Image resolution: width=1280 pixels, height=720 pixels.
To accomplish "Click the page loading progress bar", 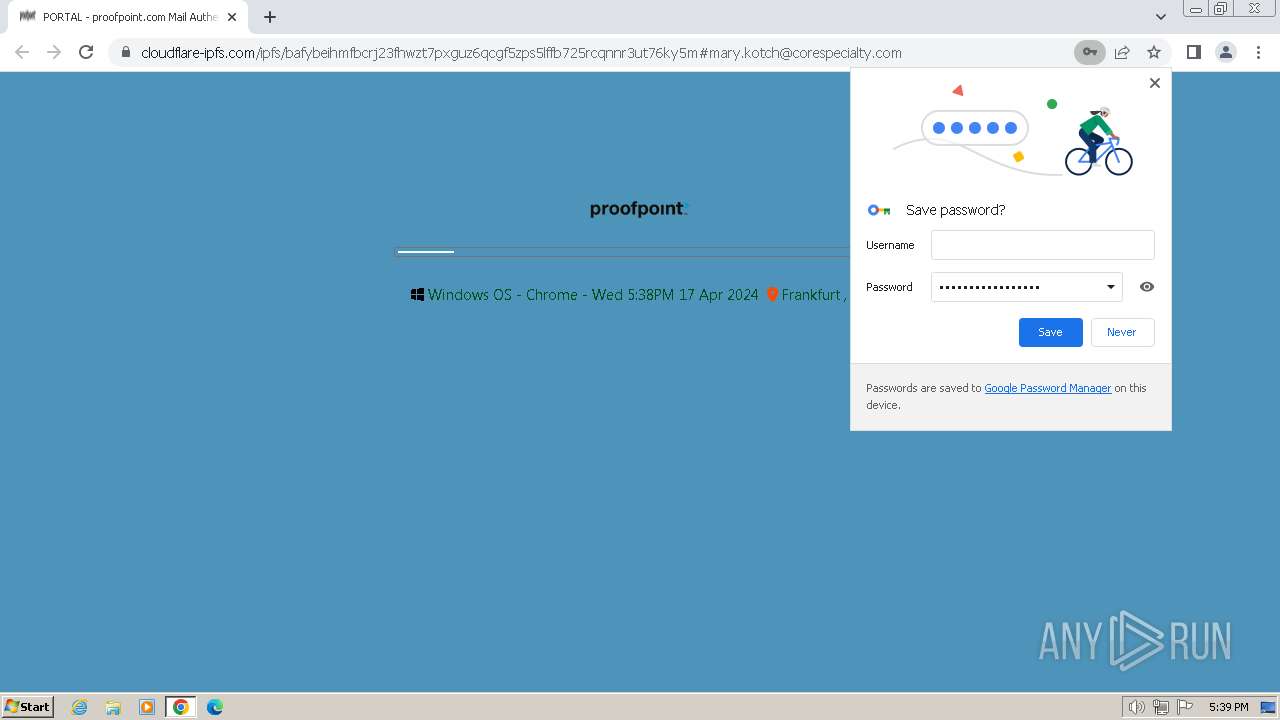I will pyautogui.click(x=622, y=252).
